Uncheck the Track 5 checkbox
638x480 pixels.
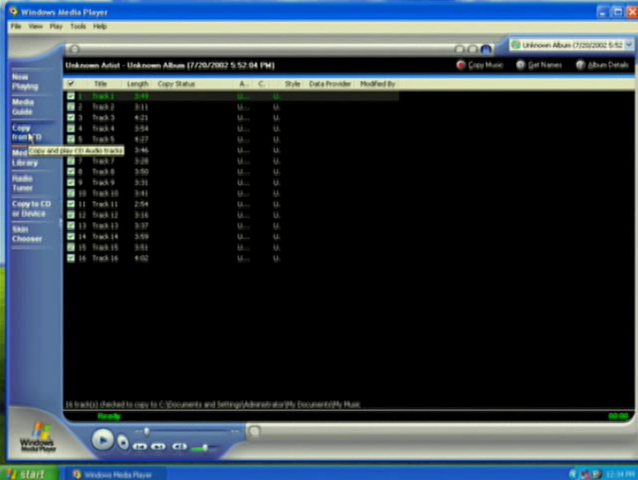click(x=71, y=139)
